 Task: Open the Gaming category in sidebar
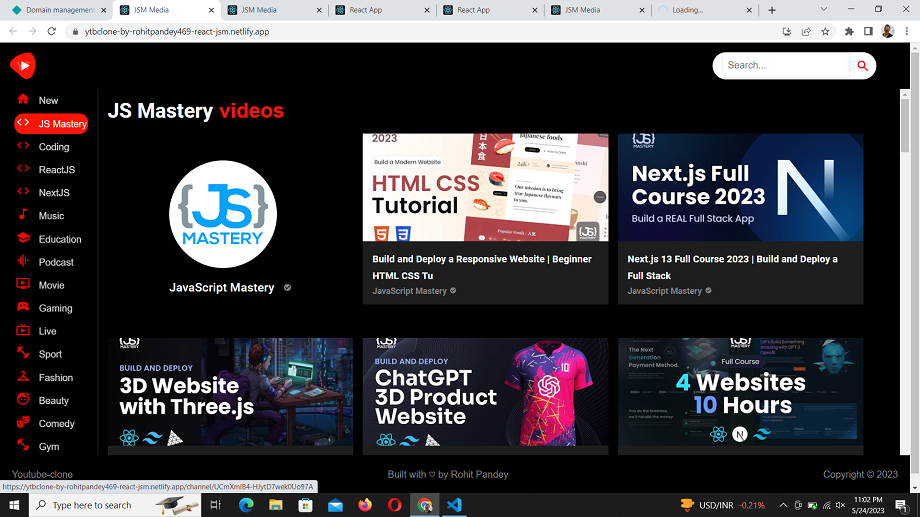55,308
